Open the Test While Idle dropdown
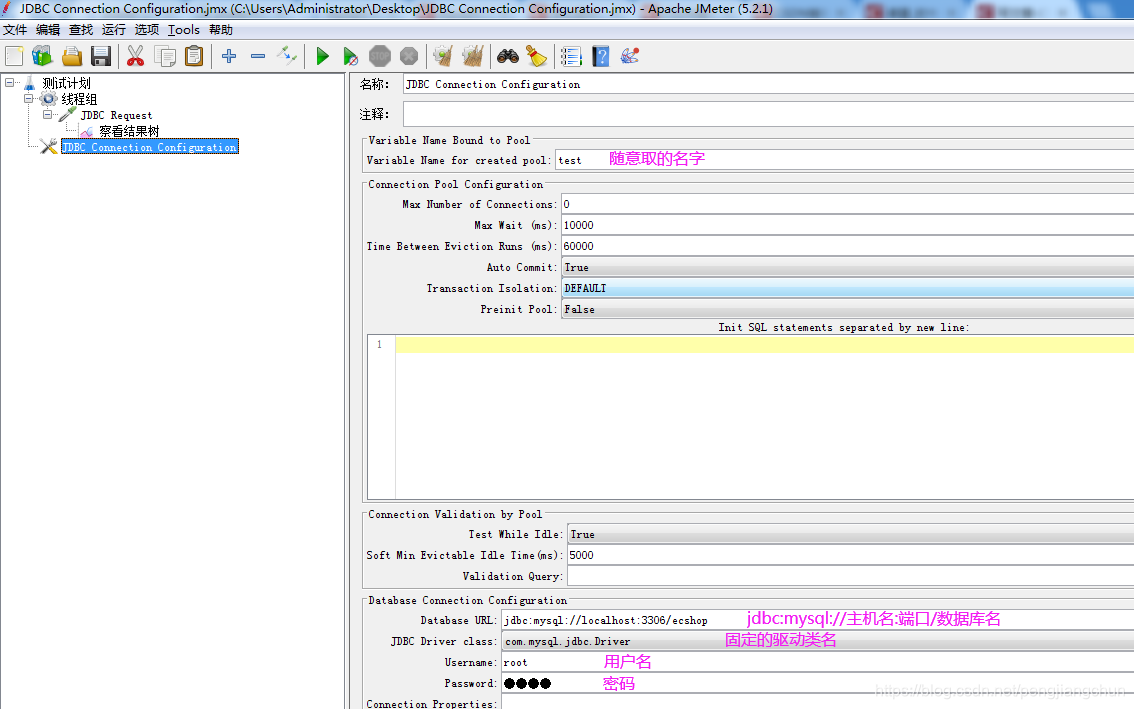Screen dimensions: 1134x709 pyautogui.click(x=850, y=535)
